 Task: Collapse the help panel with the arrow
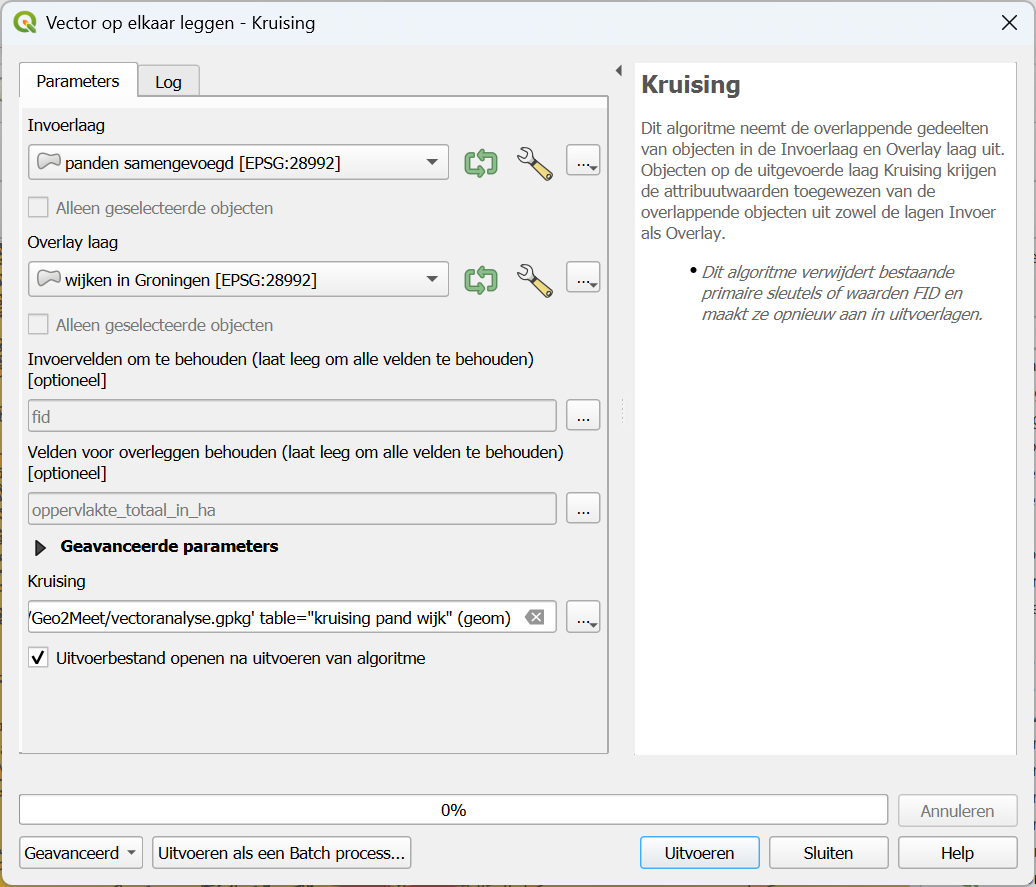[618, 71]
